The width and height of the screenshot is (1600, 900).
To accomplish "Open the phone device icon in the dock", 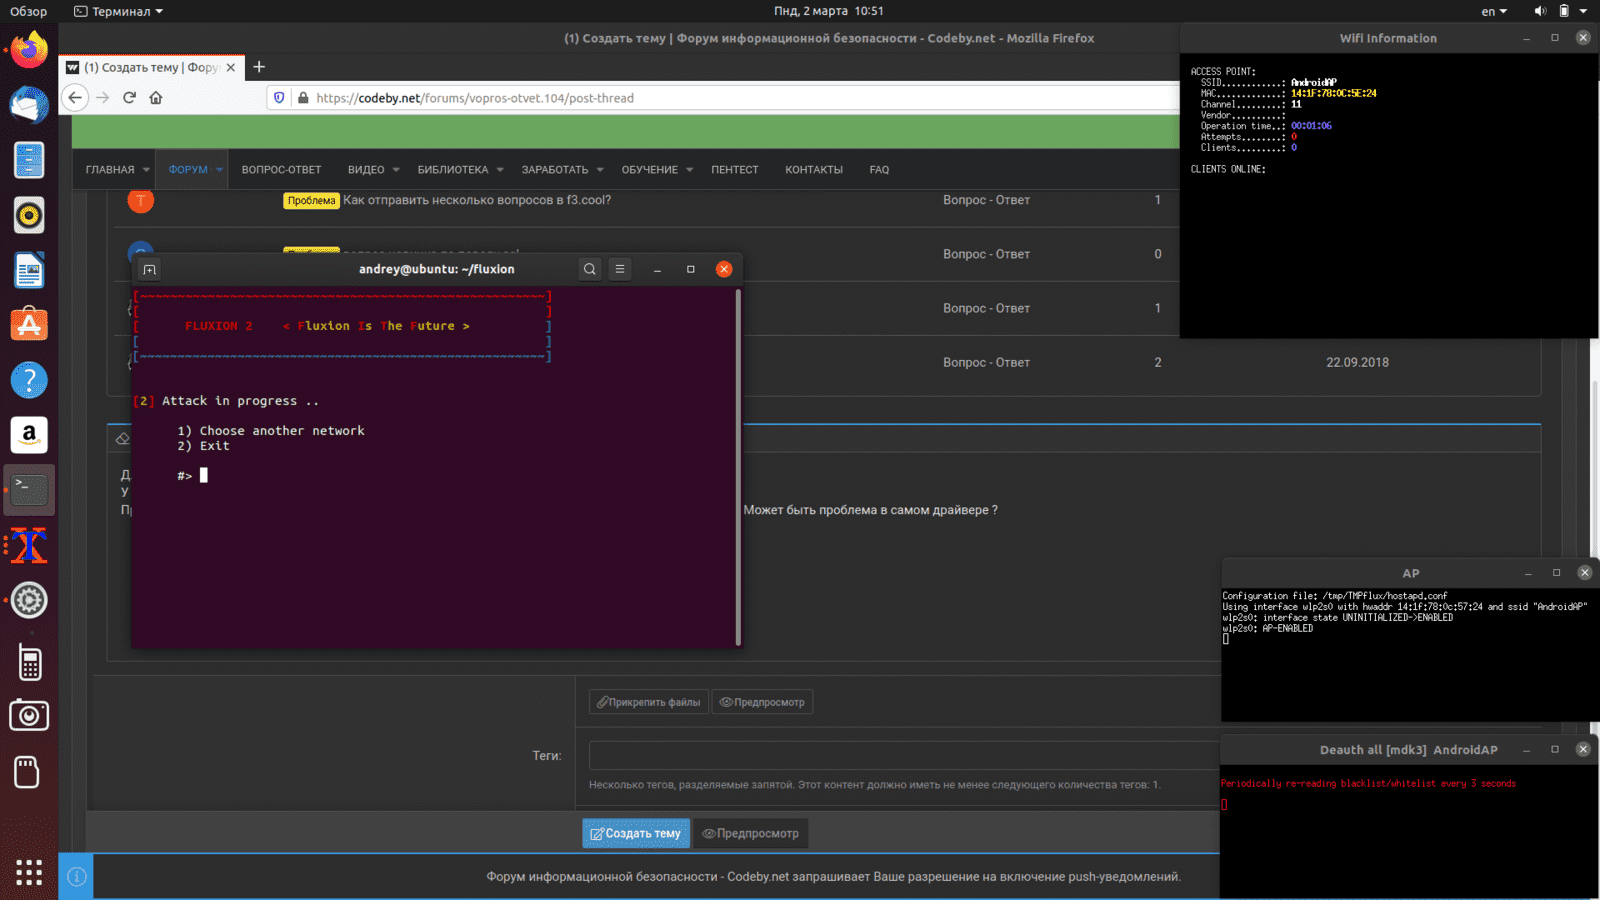I will [29, 663].
